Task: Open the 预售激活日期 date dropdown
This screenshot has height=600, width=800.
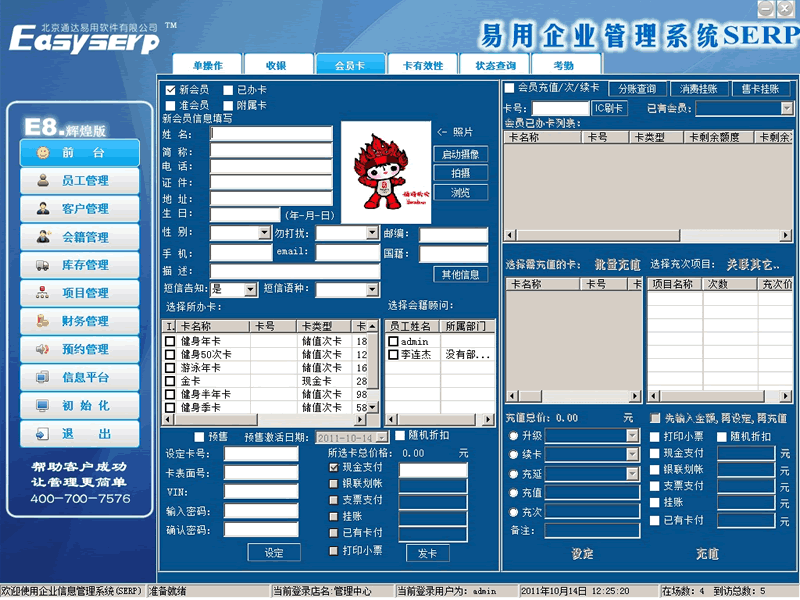Action: click(382, 438)
